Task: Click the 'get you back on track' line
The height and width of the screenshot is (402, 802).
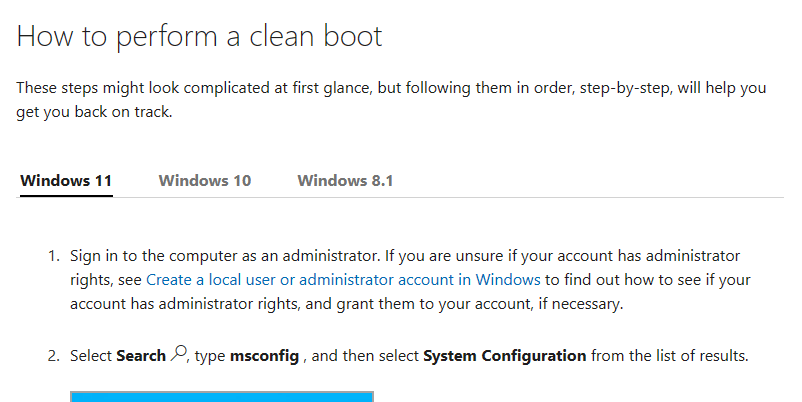Action: 95,112
